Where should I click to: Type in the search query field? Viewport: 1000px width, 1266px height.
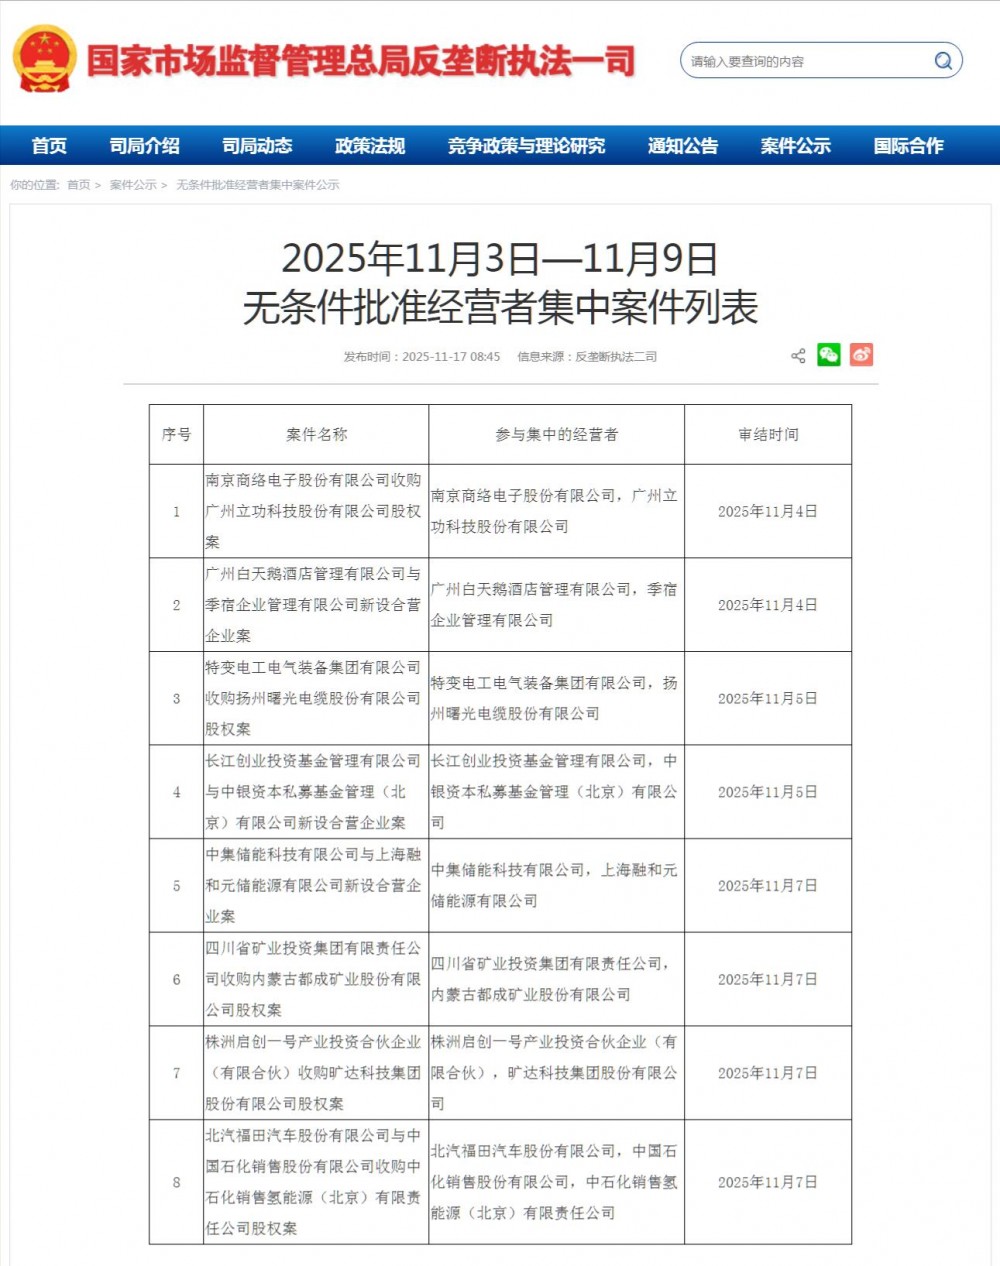coord(800,61)
